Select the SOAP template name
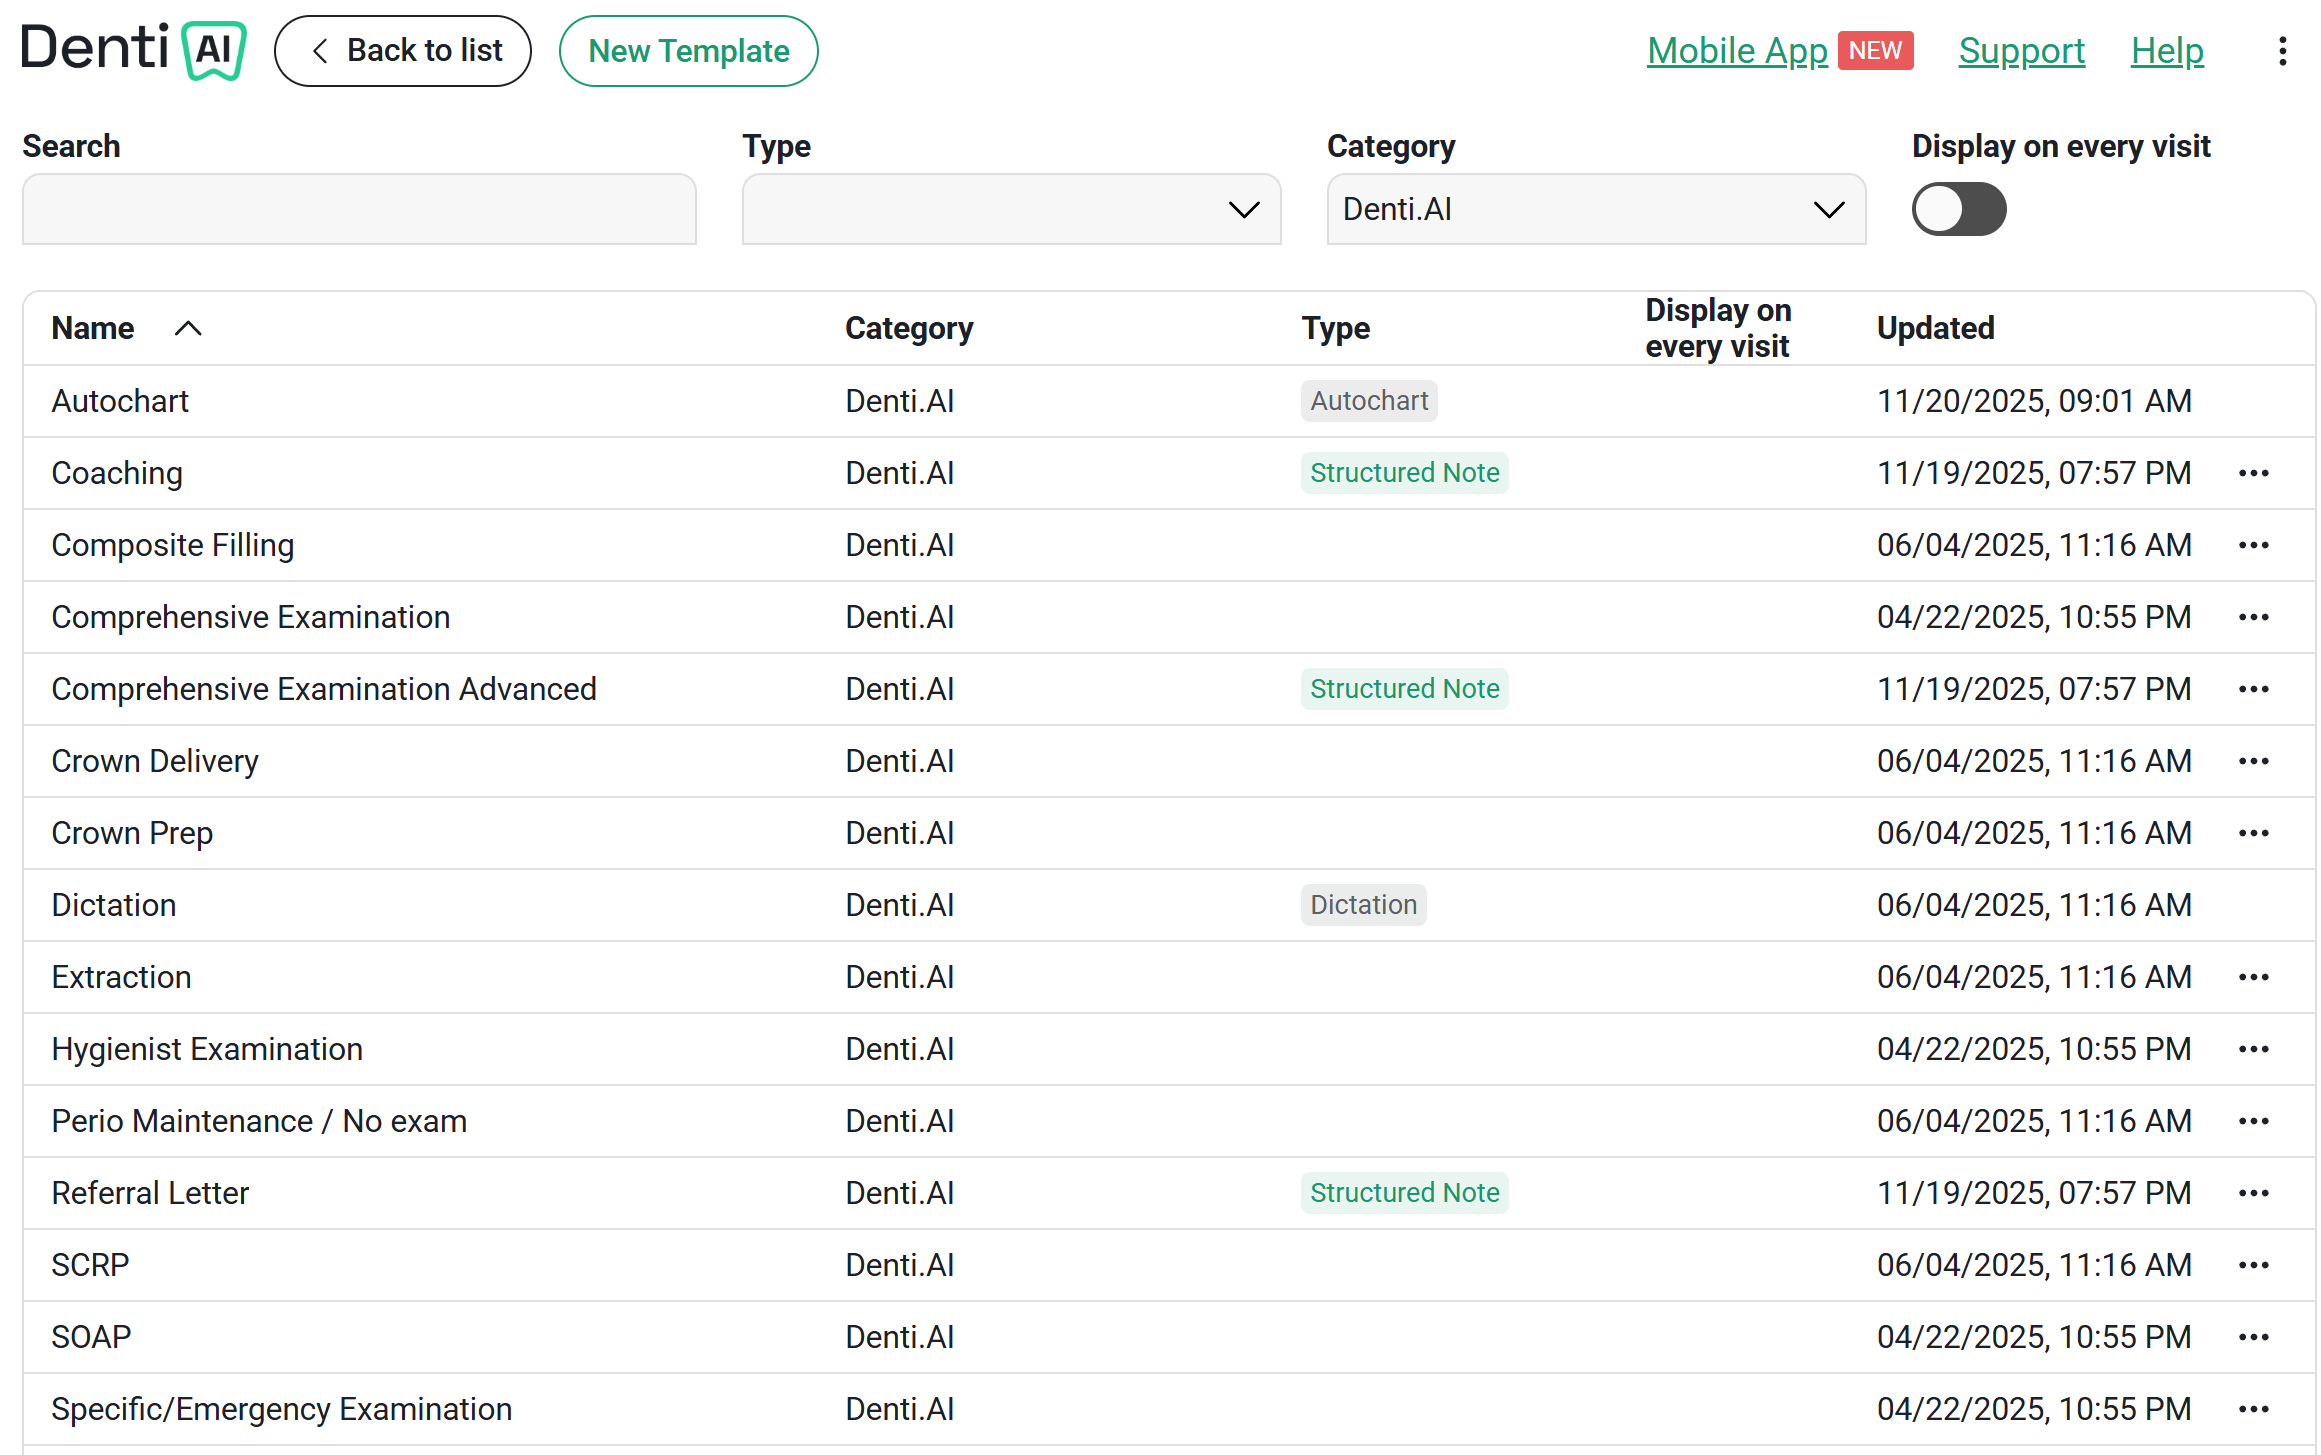The width and height of the screenshot is (2321, 1455). [x=91, y=1337]
